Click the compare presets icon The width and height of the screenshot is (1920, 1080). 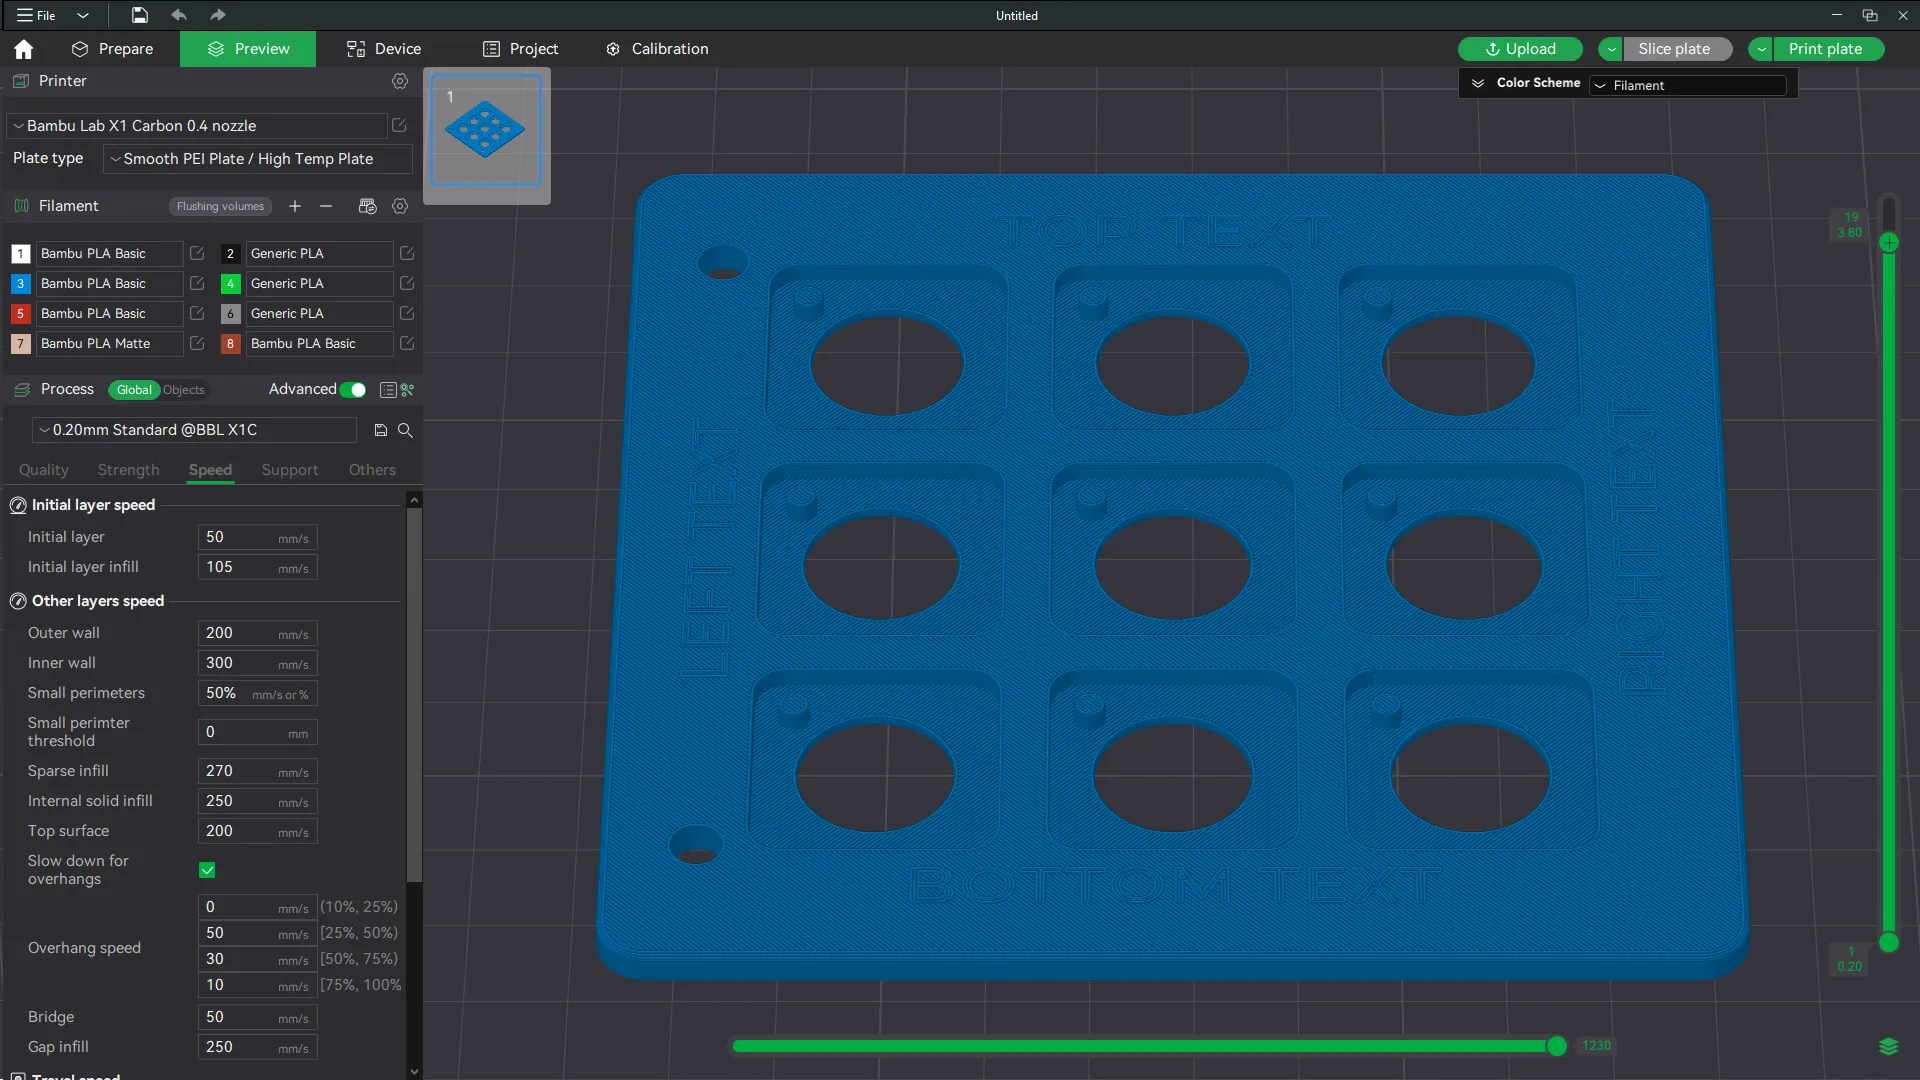coord(408,390)
